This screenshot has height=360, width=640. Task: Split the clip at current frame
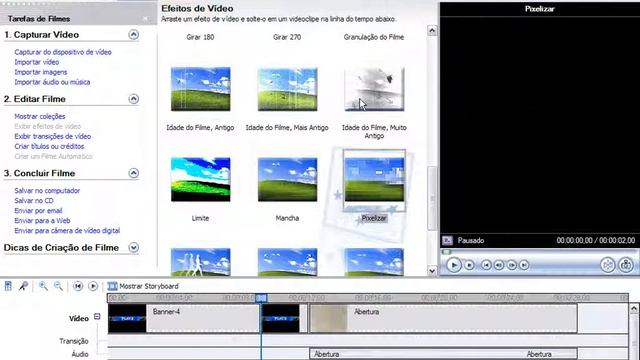(607, 265)
